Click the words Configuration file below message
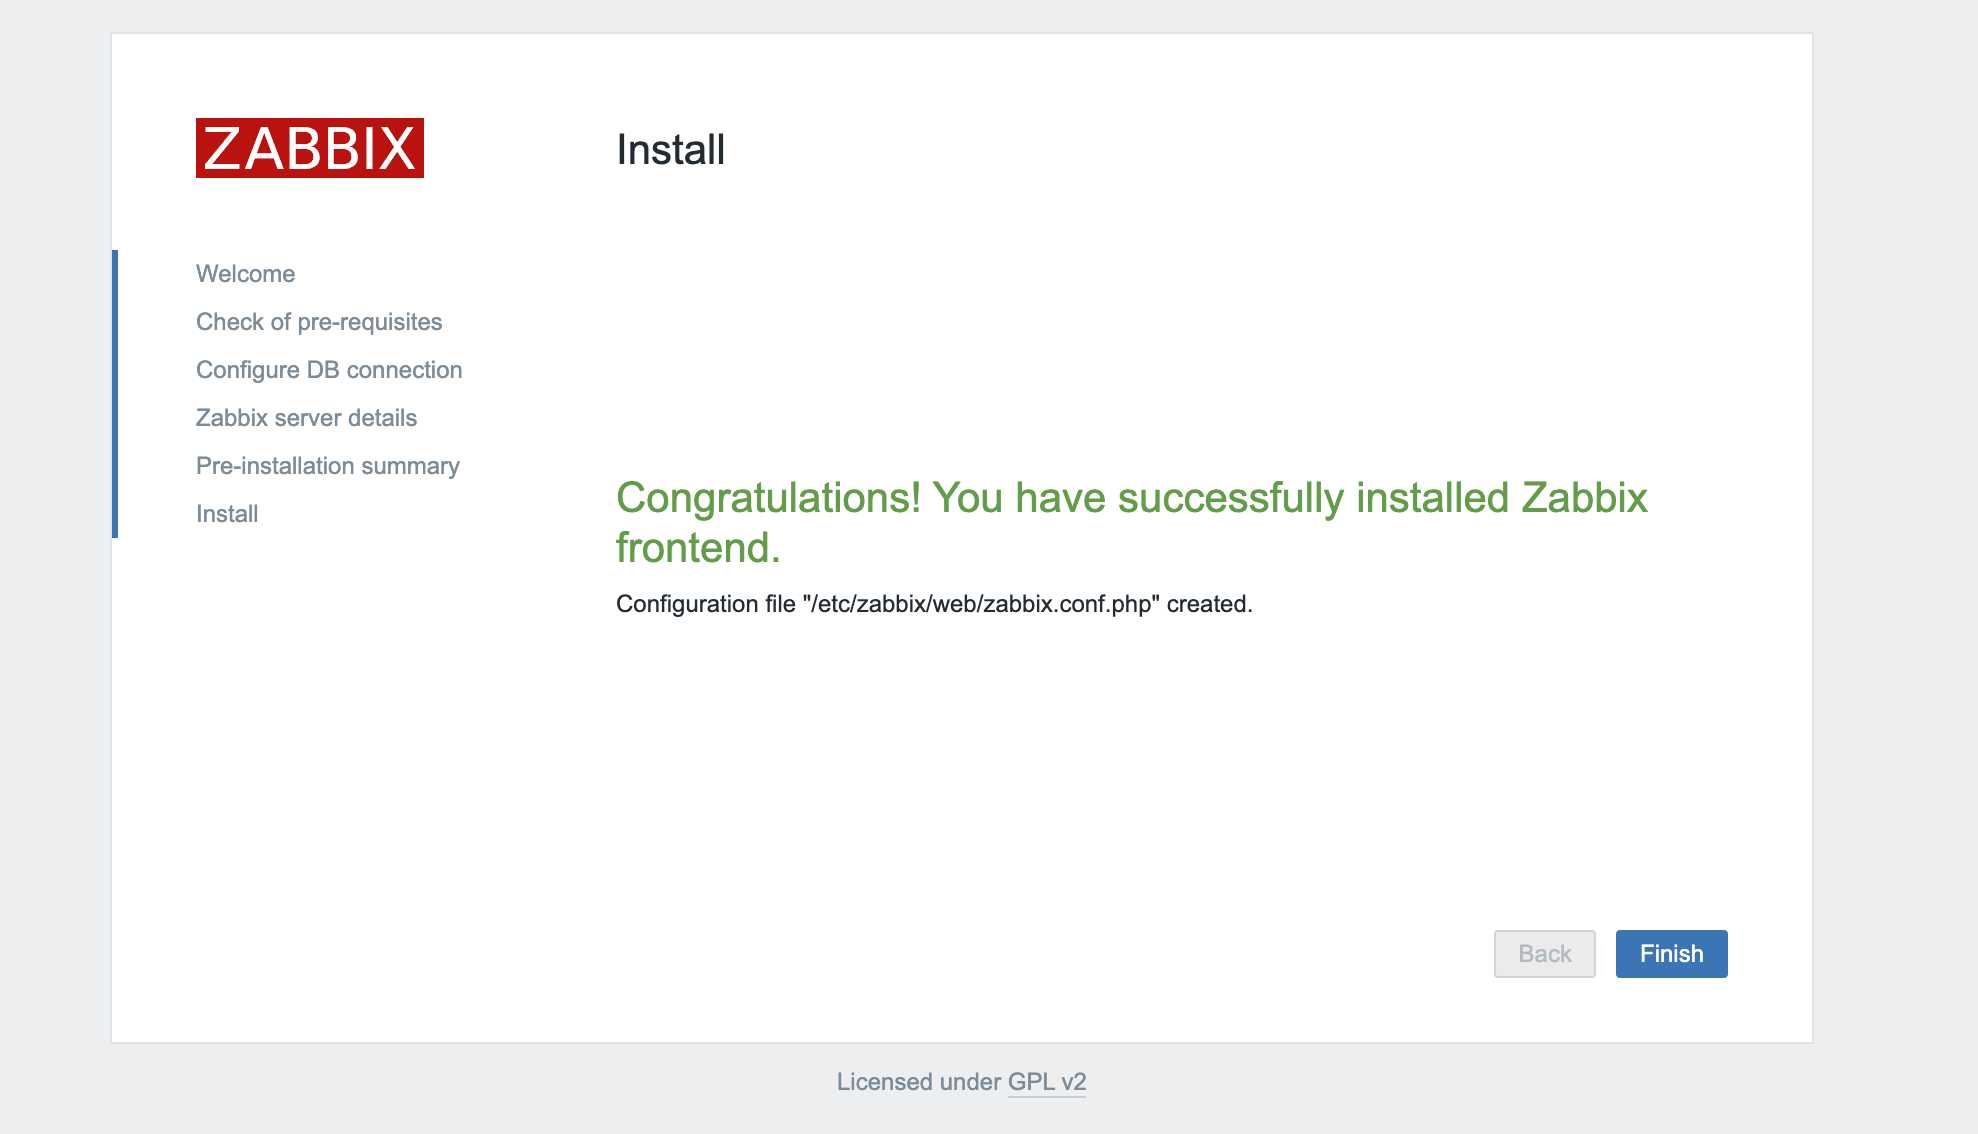This screenshot has height=1134, width=1978. [705, 604]
